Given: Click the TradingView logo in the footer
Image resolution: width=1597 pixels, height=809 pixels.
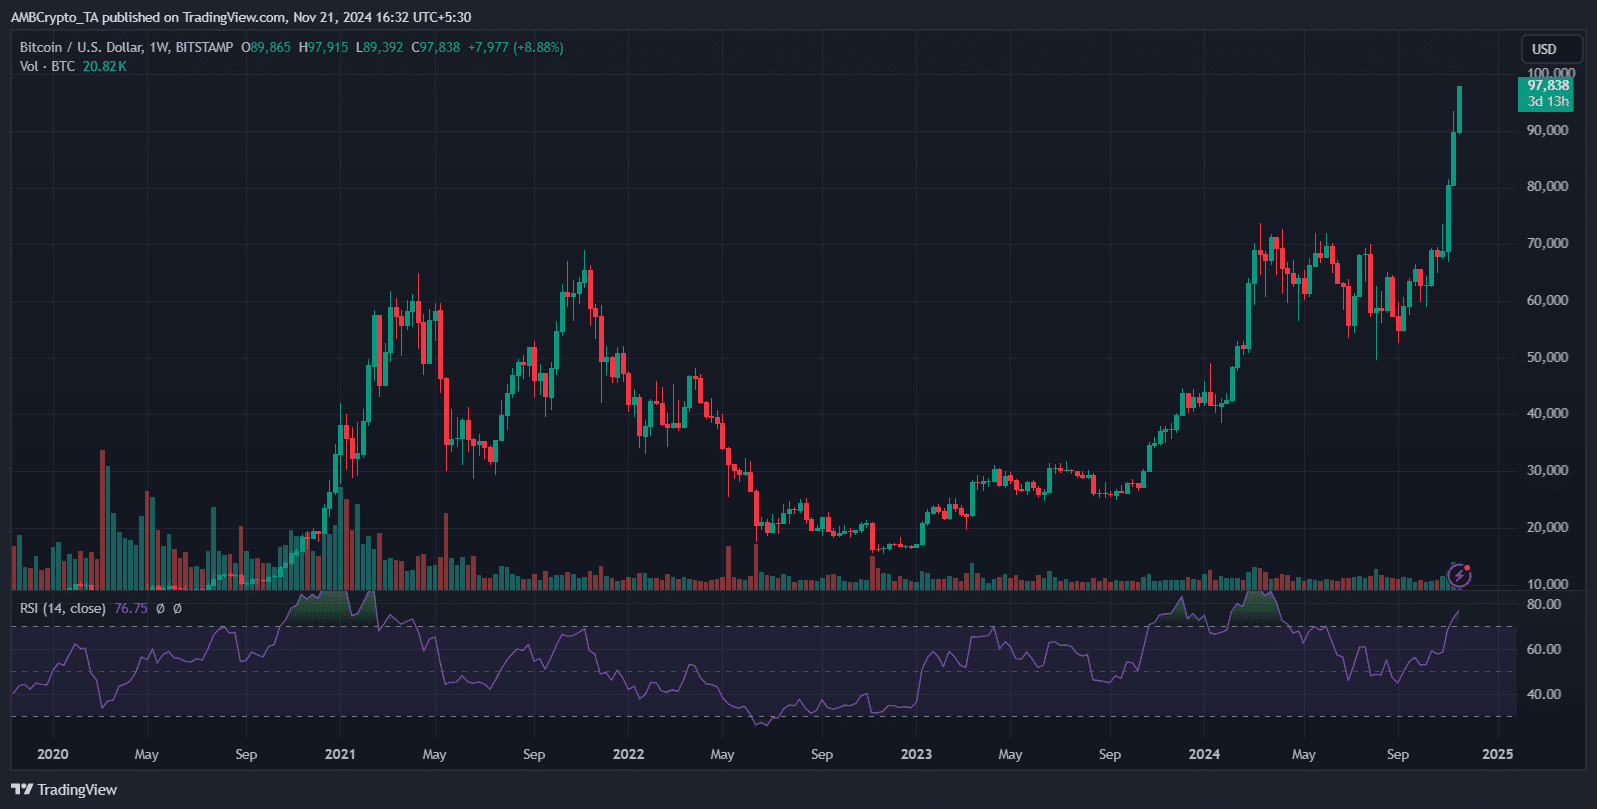Looking at the screenshot, I should pos(64,790).
